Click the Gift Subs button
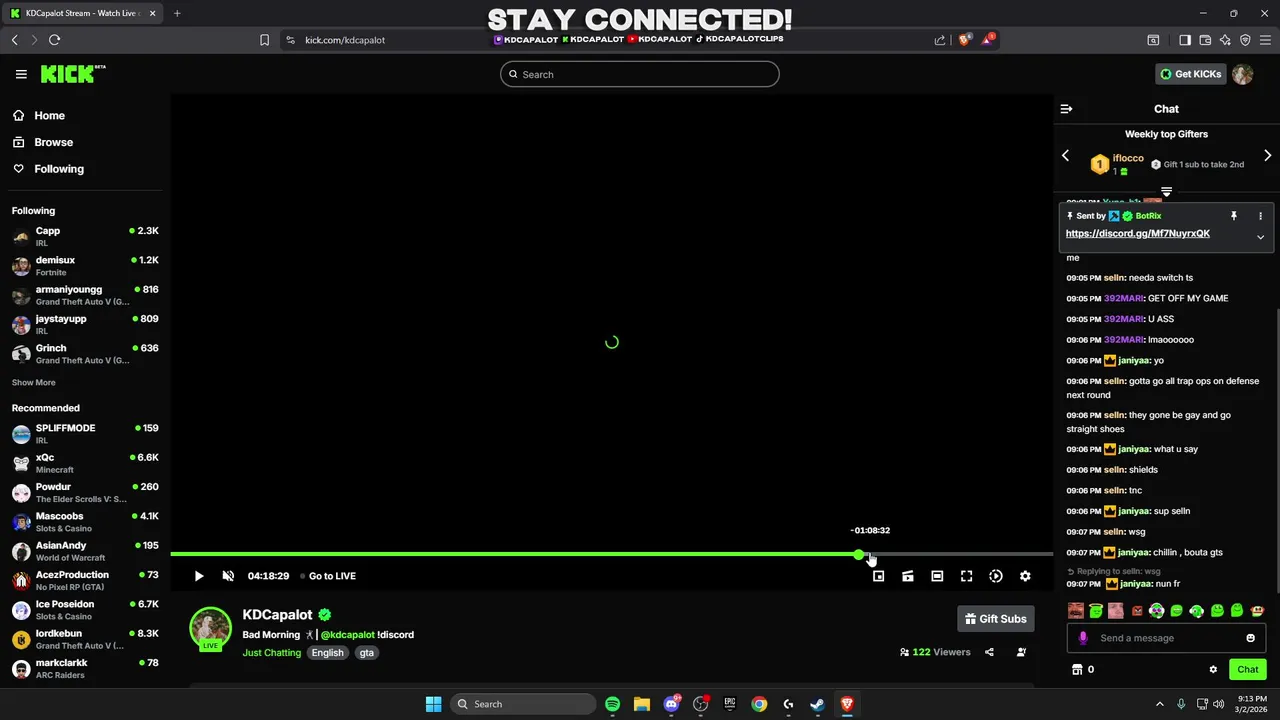 point(996,619)
